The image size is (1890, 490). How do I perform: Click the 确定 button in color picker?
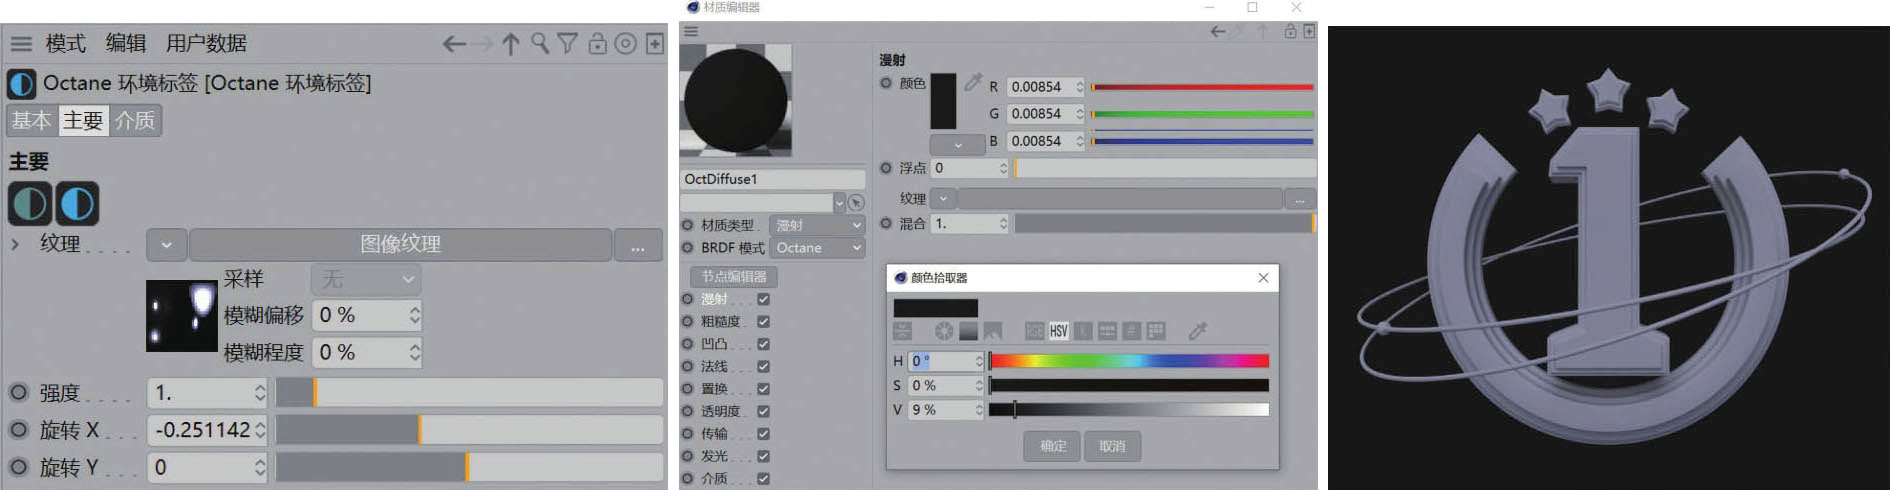pyautogui.click(x=1052, y=446)
